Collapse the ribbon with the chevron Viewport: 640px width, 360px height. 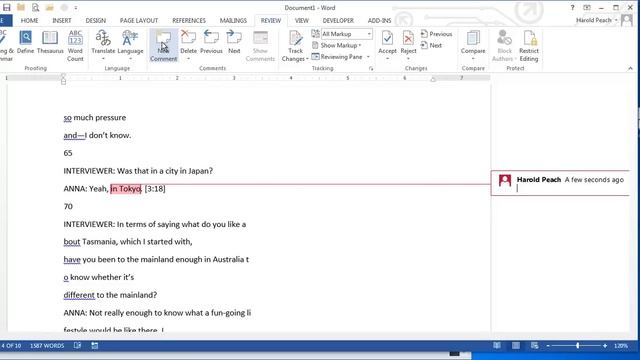[630, 68]
